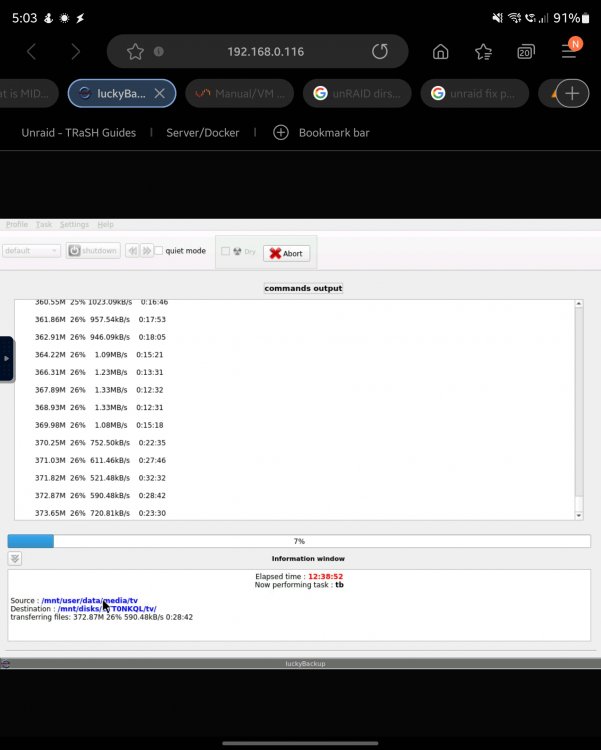Open the default profile dropdown
The image size is (601, 750).
coord(31,250)
